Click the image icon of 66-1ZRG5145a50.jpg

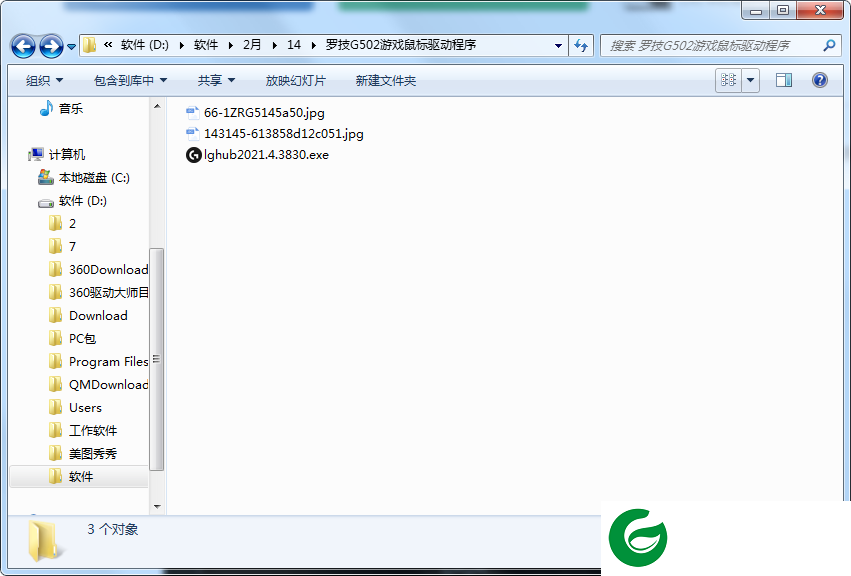tap(193, 112)
